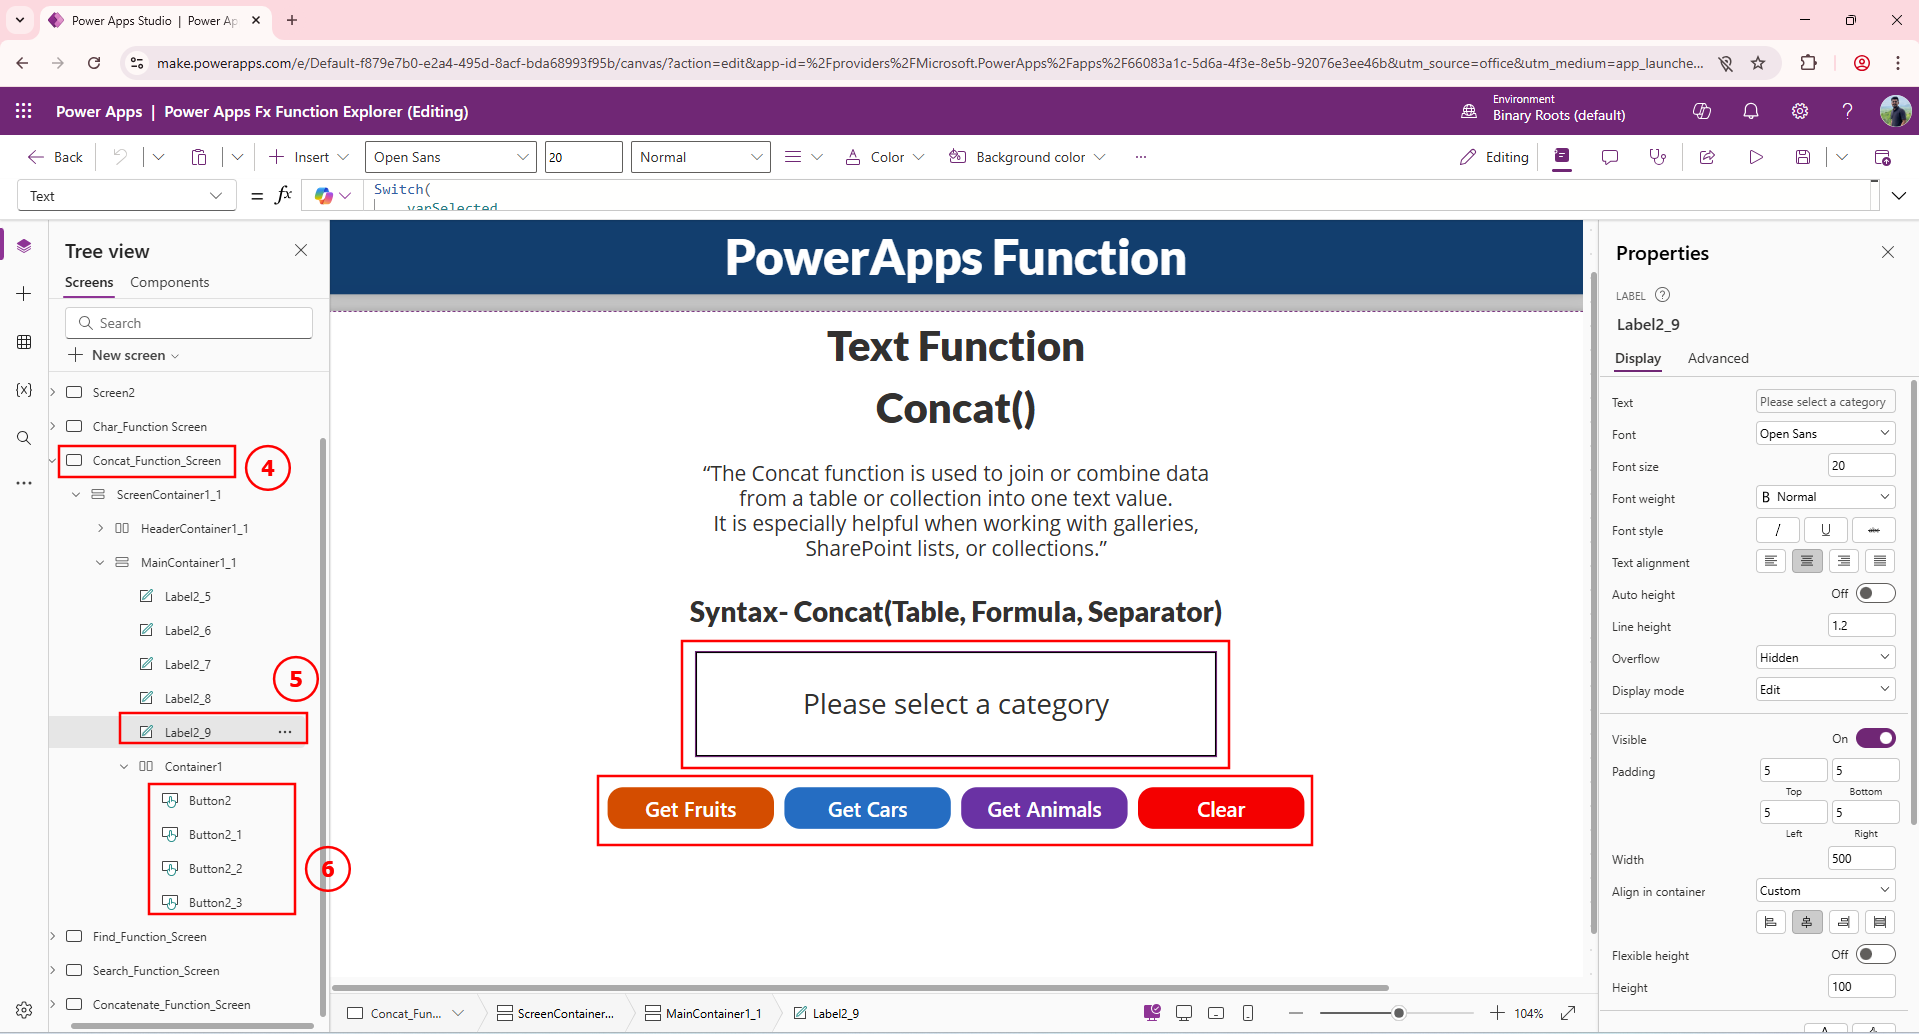Close the Tree view panel
This screenshot has height=1034, width=1919.
click(x=301, y=250)
